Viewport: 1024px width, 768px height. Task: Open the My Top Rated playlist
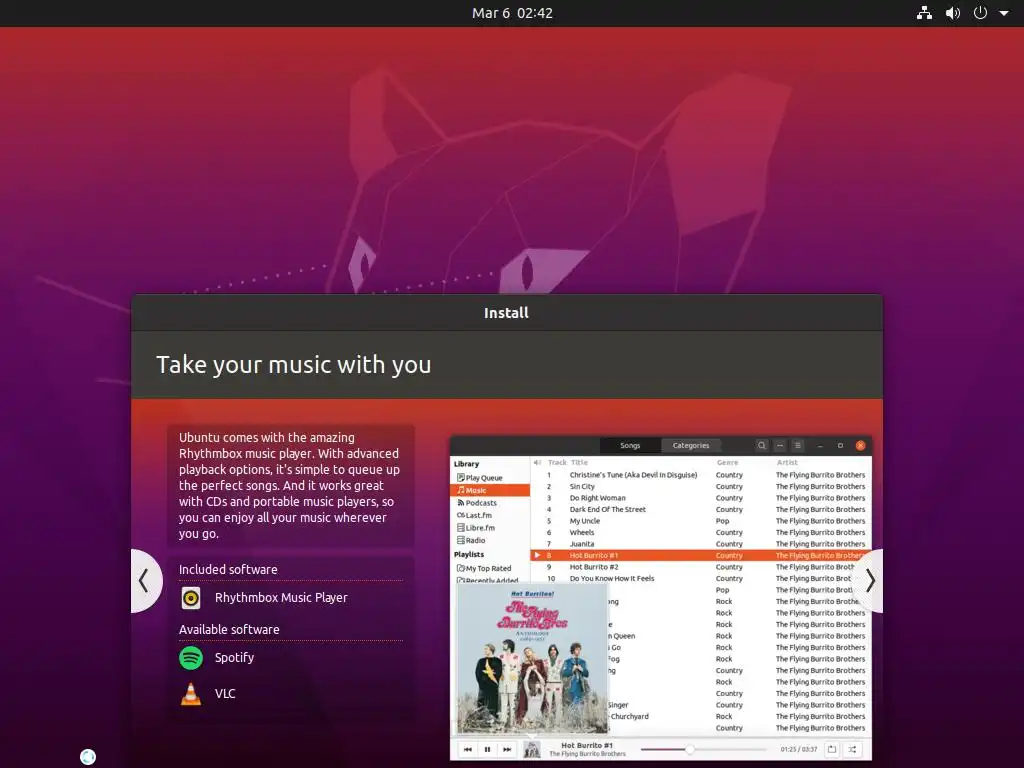click(488, 568)
